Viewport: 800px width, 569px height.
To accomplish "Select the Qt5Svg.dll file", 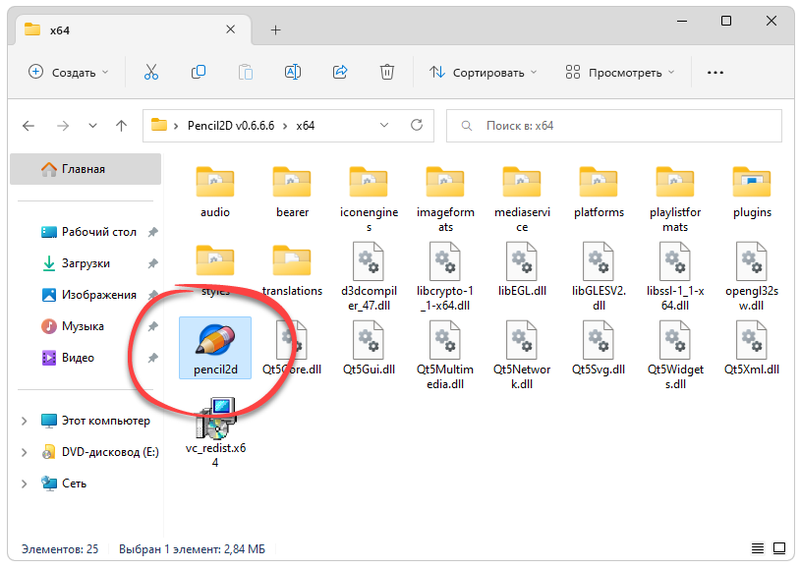I will pos(598,349).
